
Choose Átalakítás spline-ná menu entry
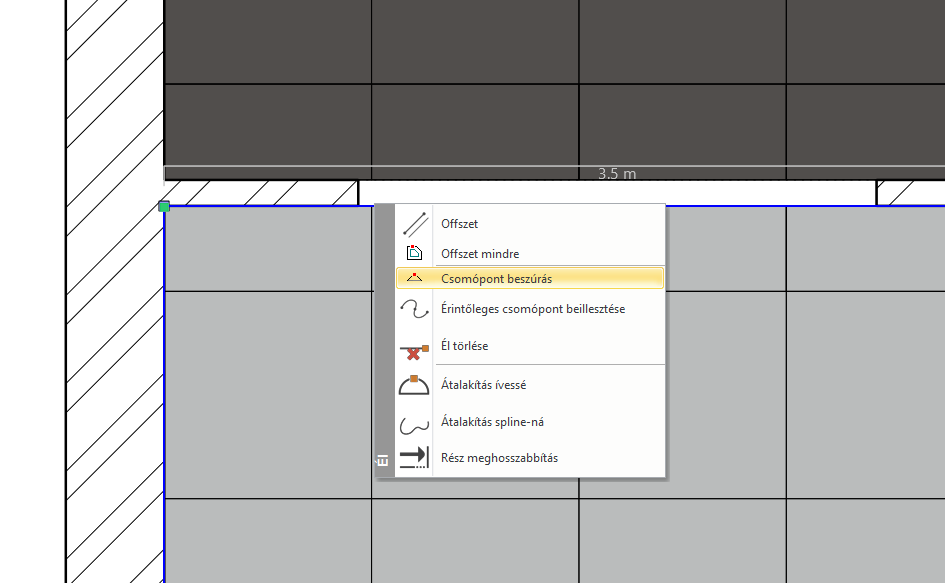(530, 422)
